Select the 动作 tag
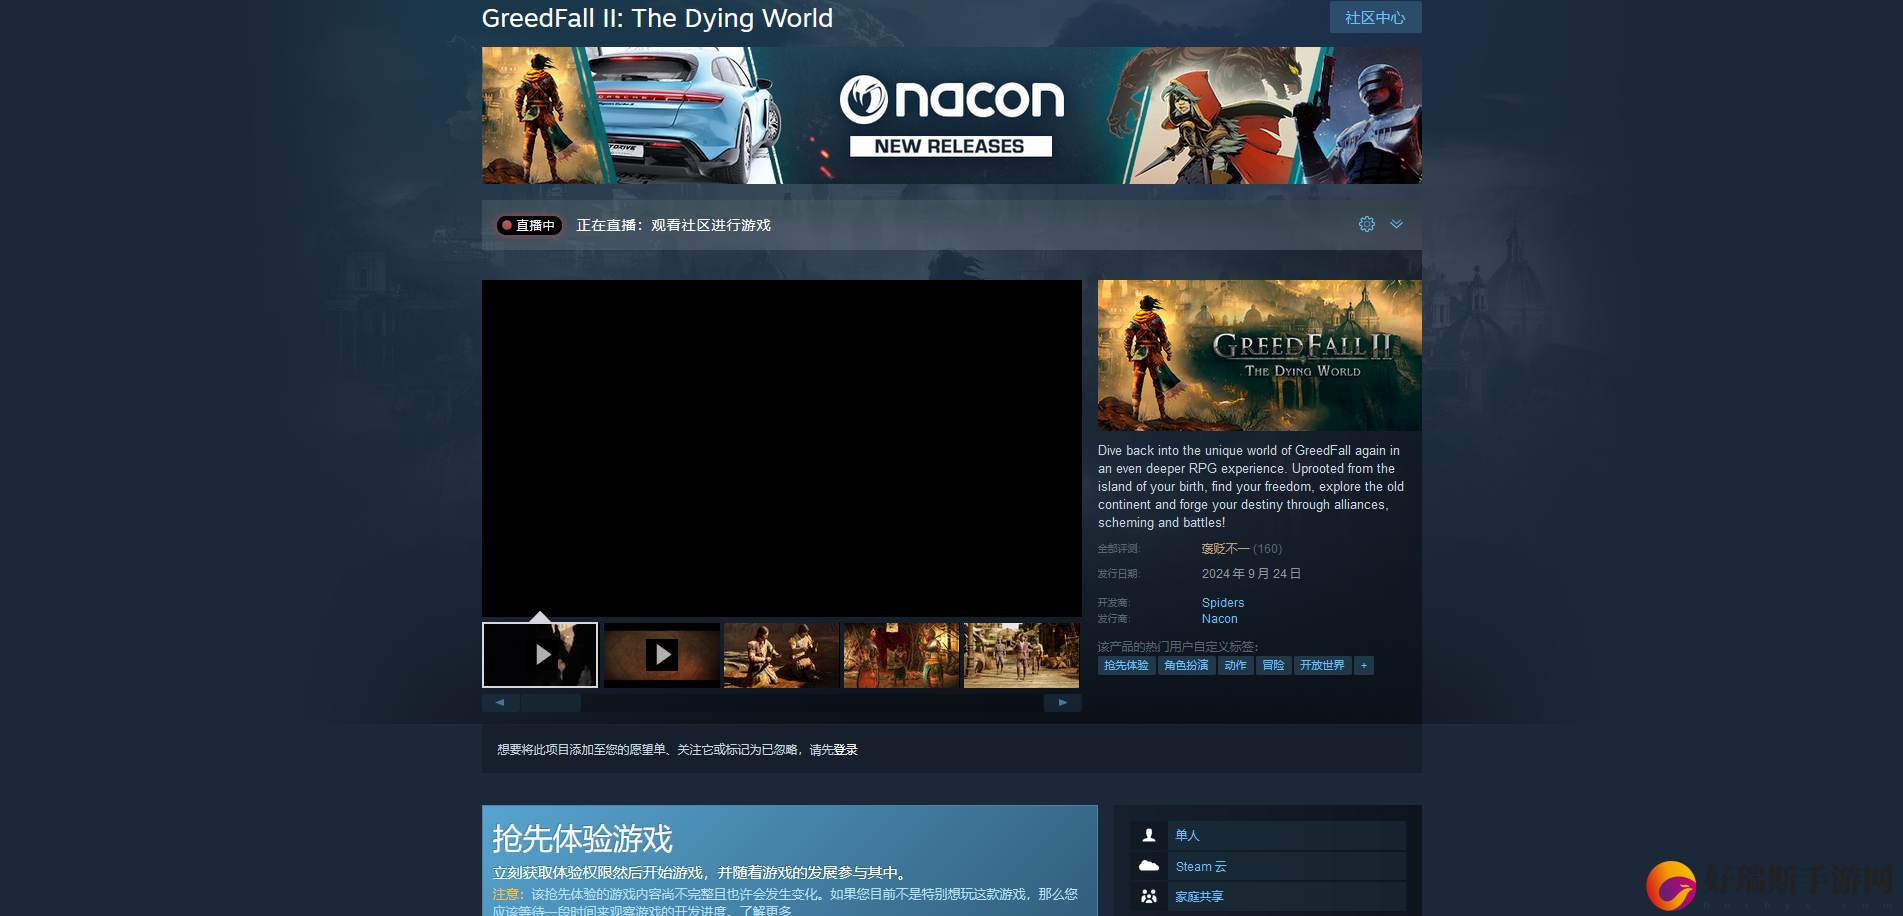The height and width of the screenshot is (916, 1903). (x=1235, y=665)
